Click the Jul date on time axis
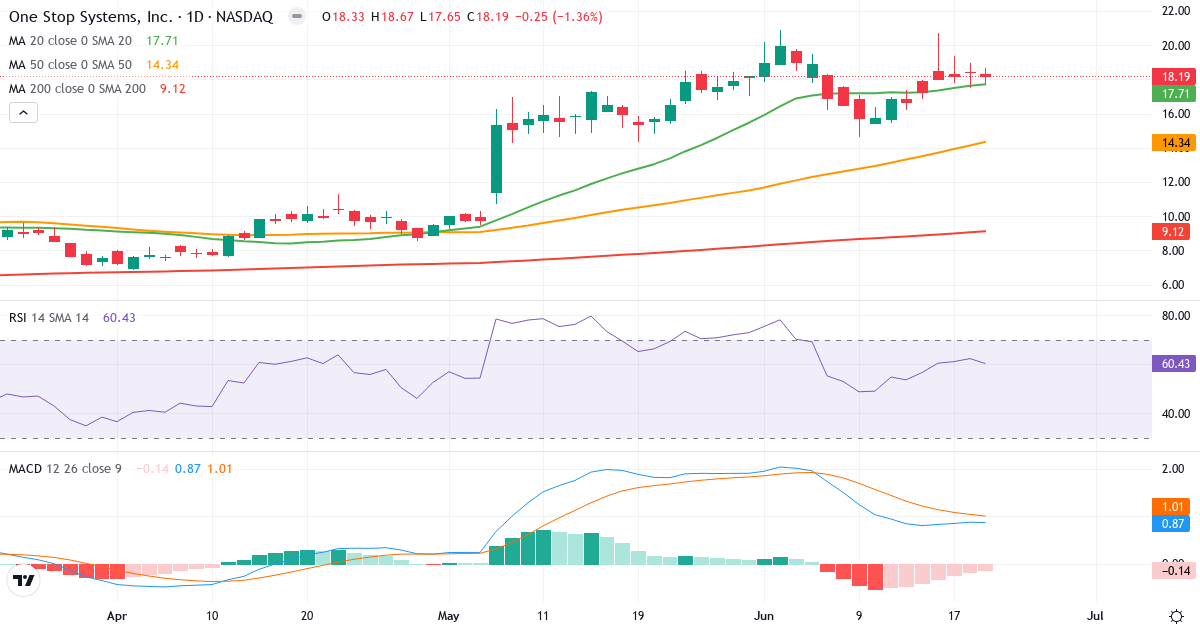1200x630 pixels. [1095, 615]
